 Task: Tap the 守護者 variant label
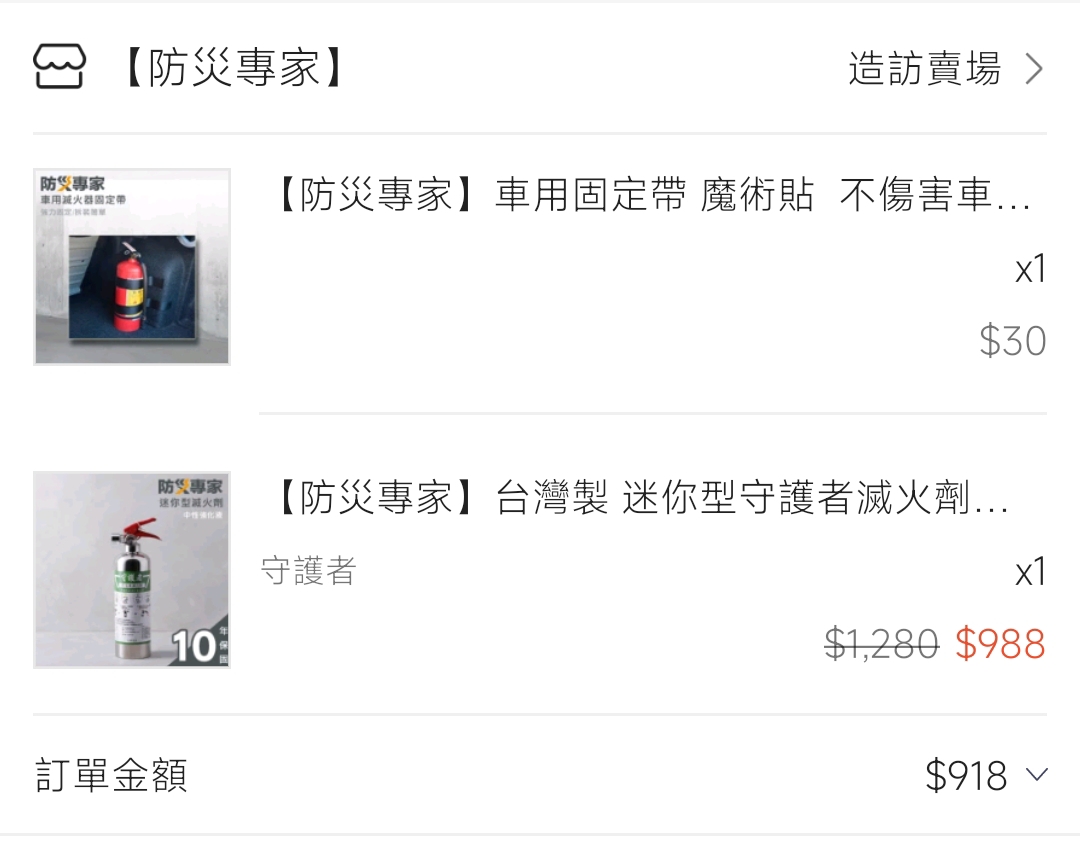(309, 571)
